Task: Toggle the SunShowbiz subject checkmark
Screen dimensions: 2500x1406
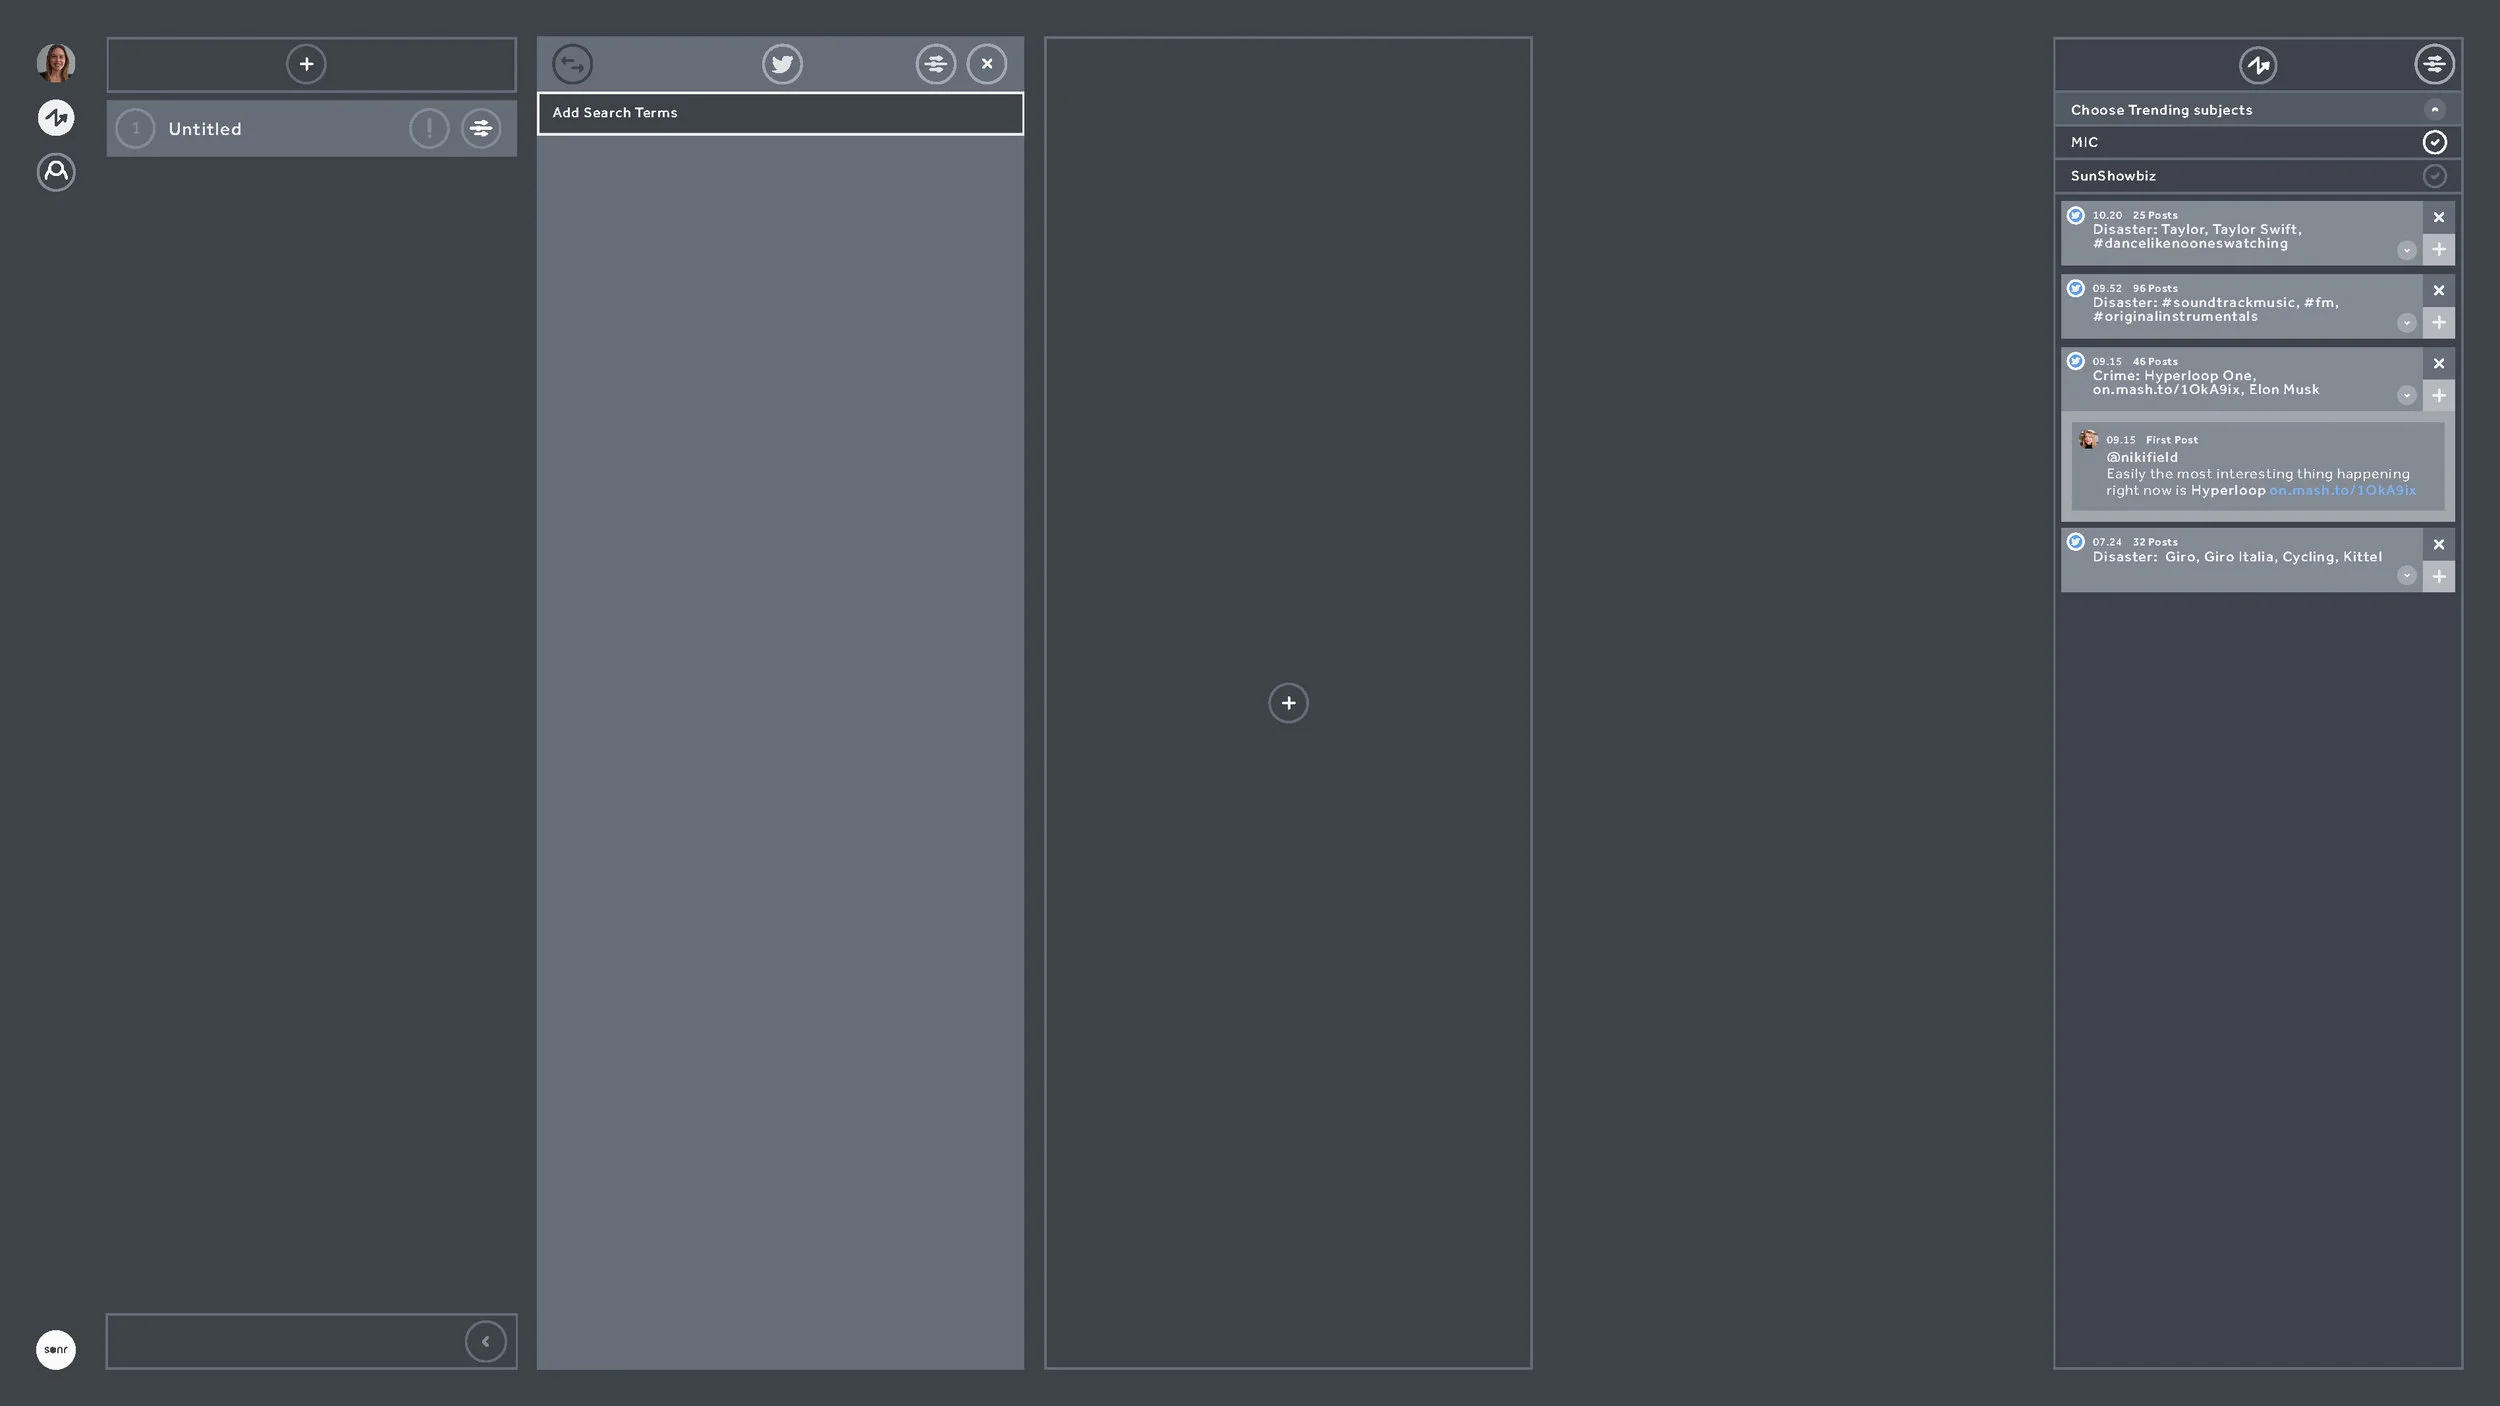Action: point(2434,176)
